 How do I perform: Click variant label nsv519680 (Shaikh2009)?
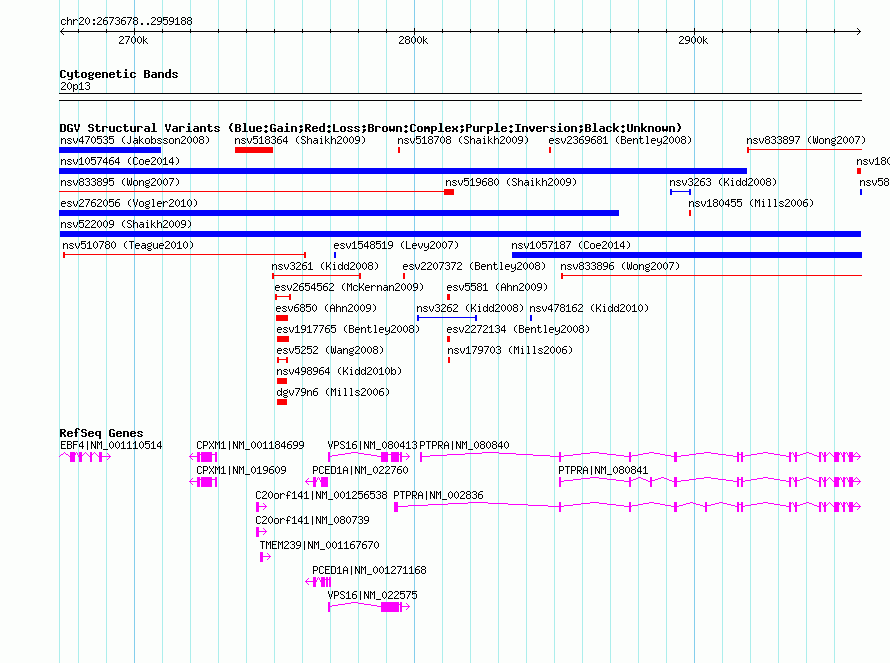coord(511,182)
